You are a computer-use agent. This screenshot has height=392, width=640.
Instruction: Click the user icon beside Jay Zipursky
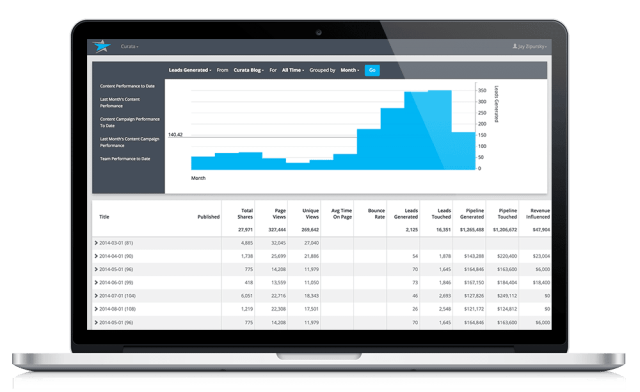tap(515, 46)
